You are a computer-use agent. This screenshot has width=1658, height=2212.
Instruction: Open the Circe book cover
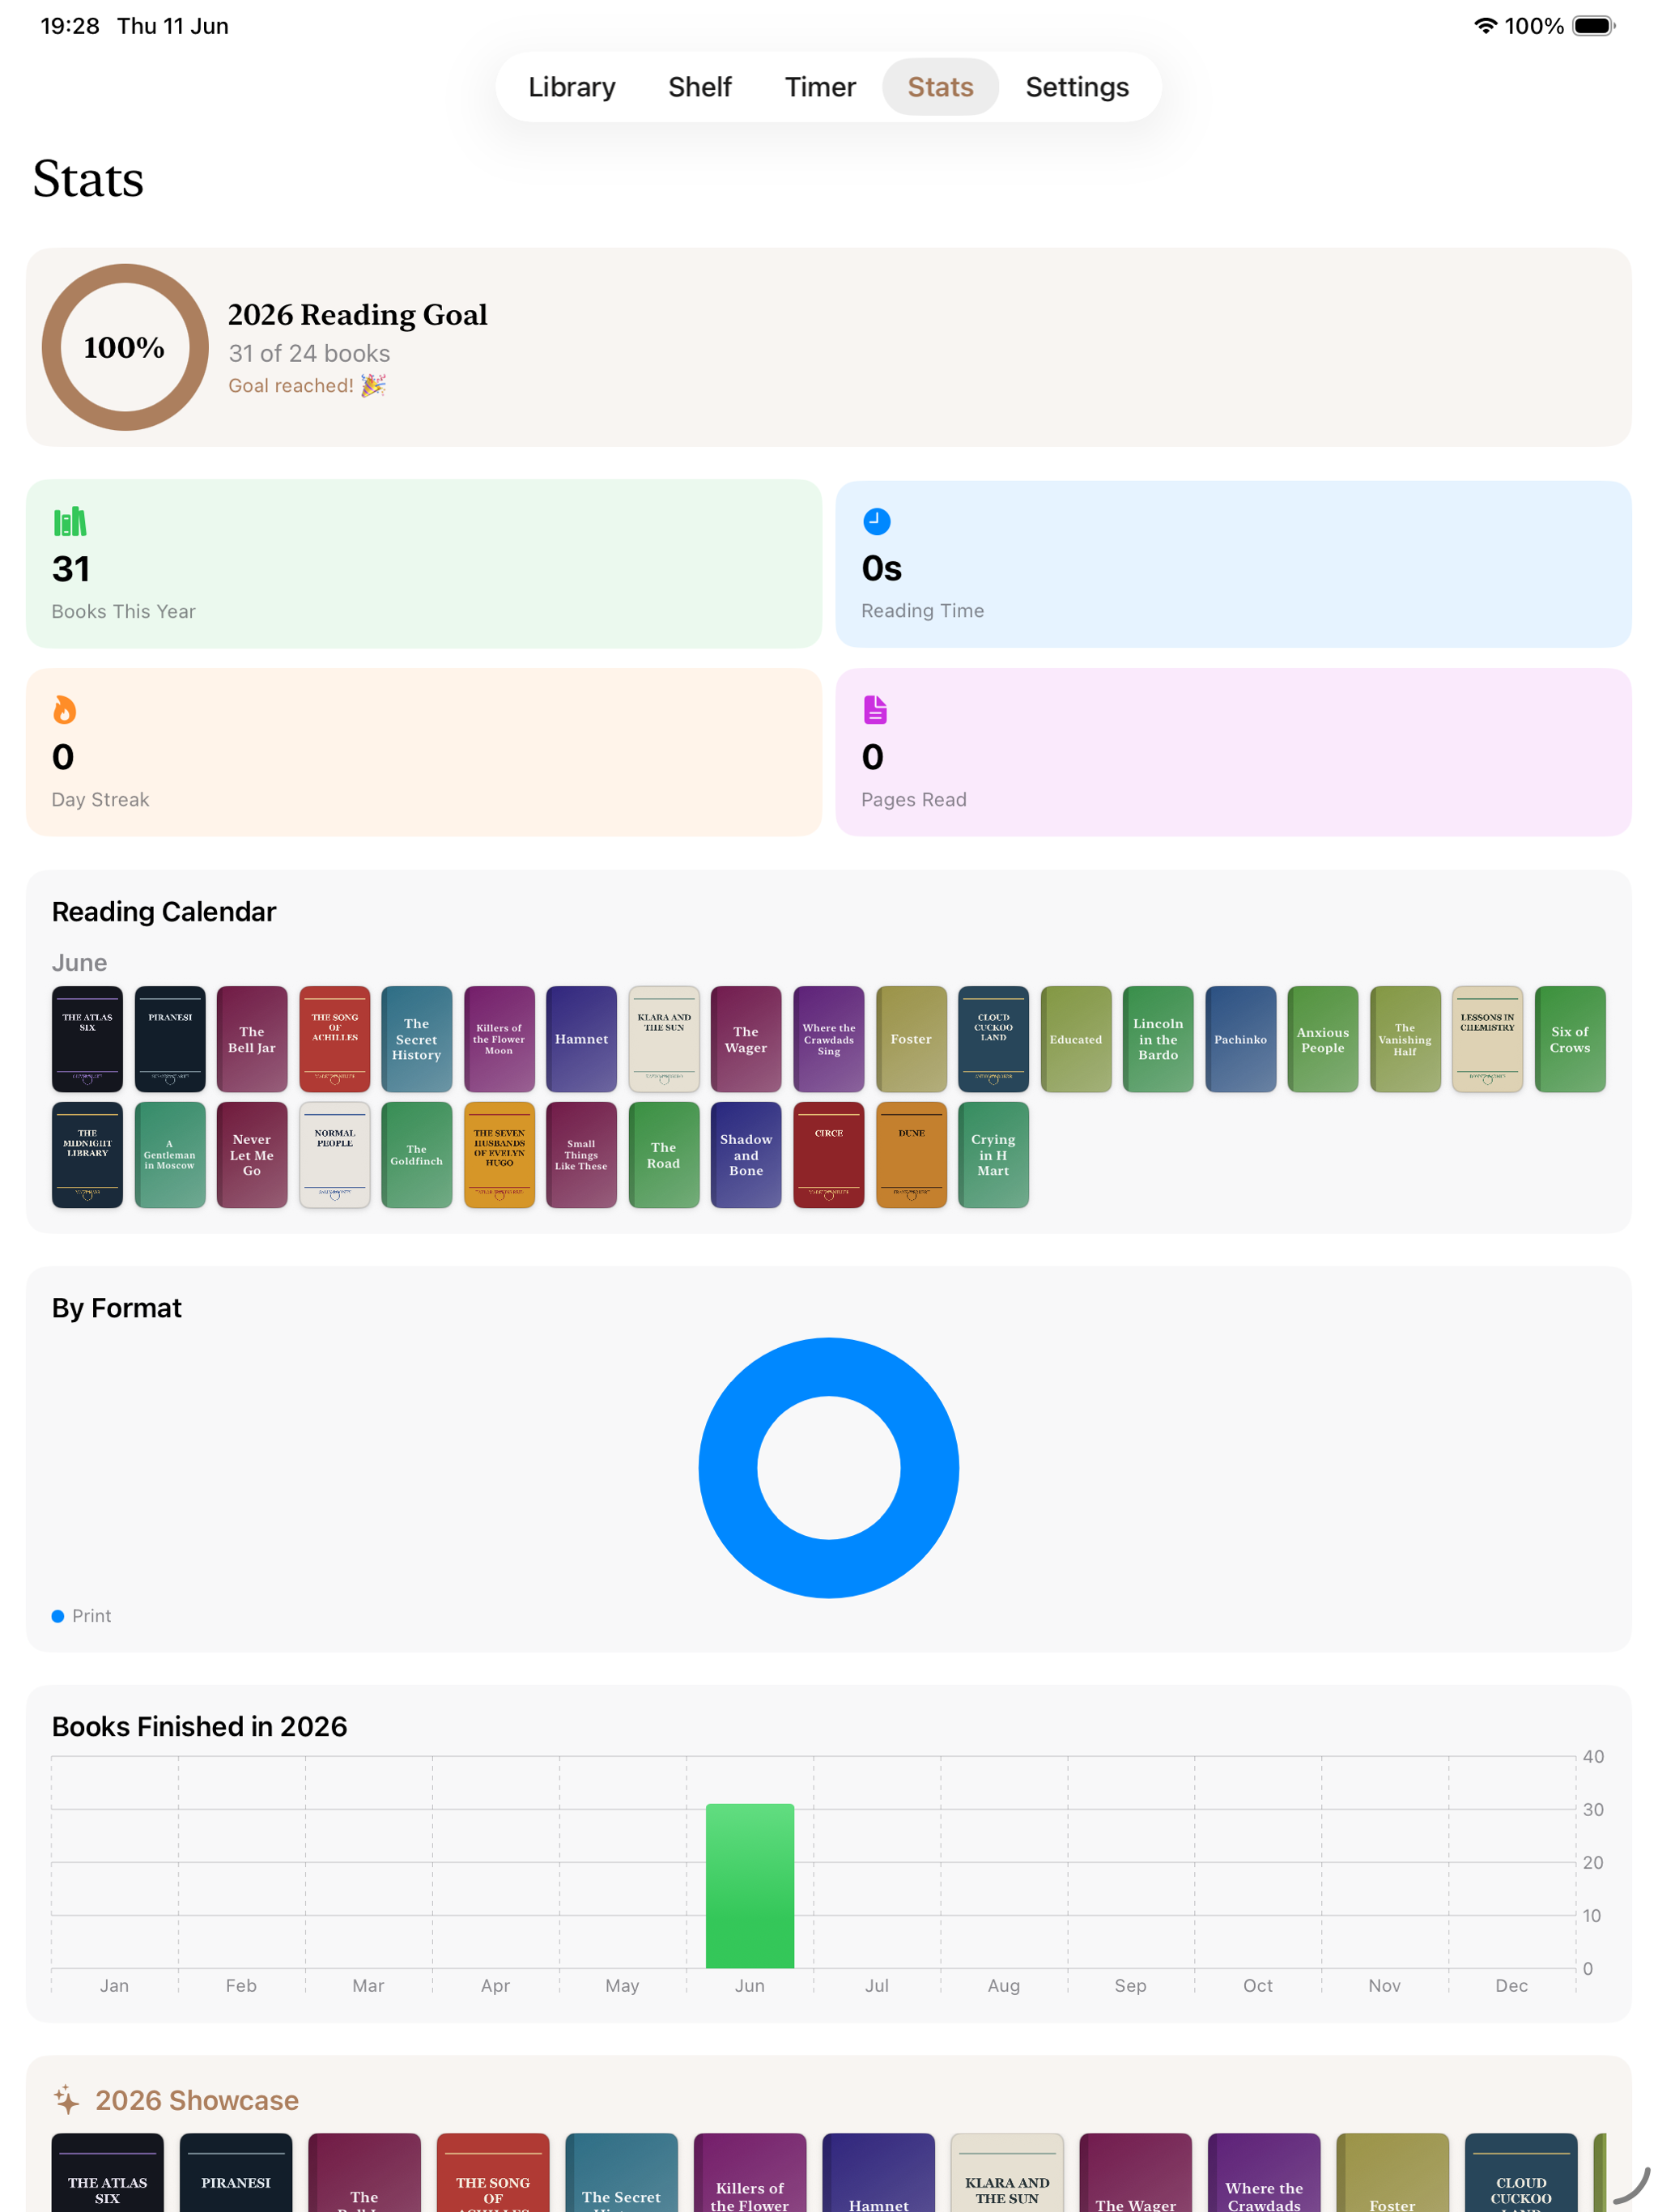point(829,1155)
